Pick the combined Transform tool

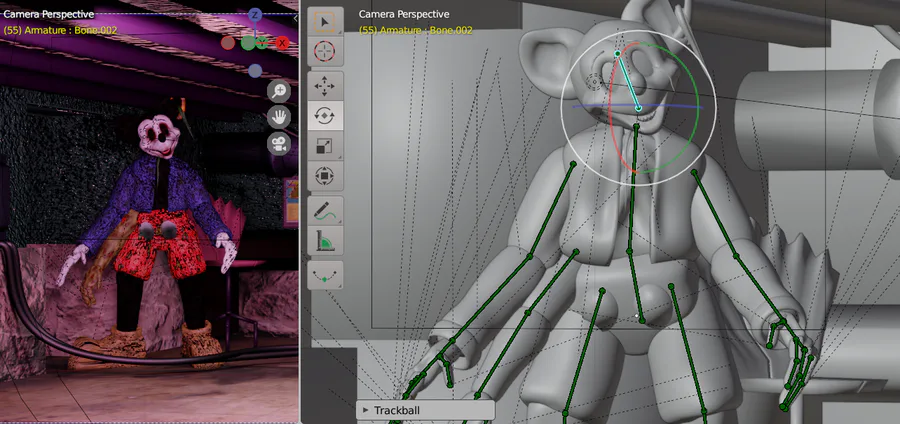pyautogui.click(x=325, y=176)
